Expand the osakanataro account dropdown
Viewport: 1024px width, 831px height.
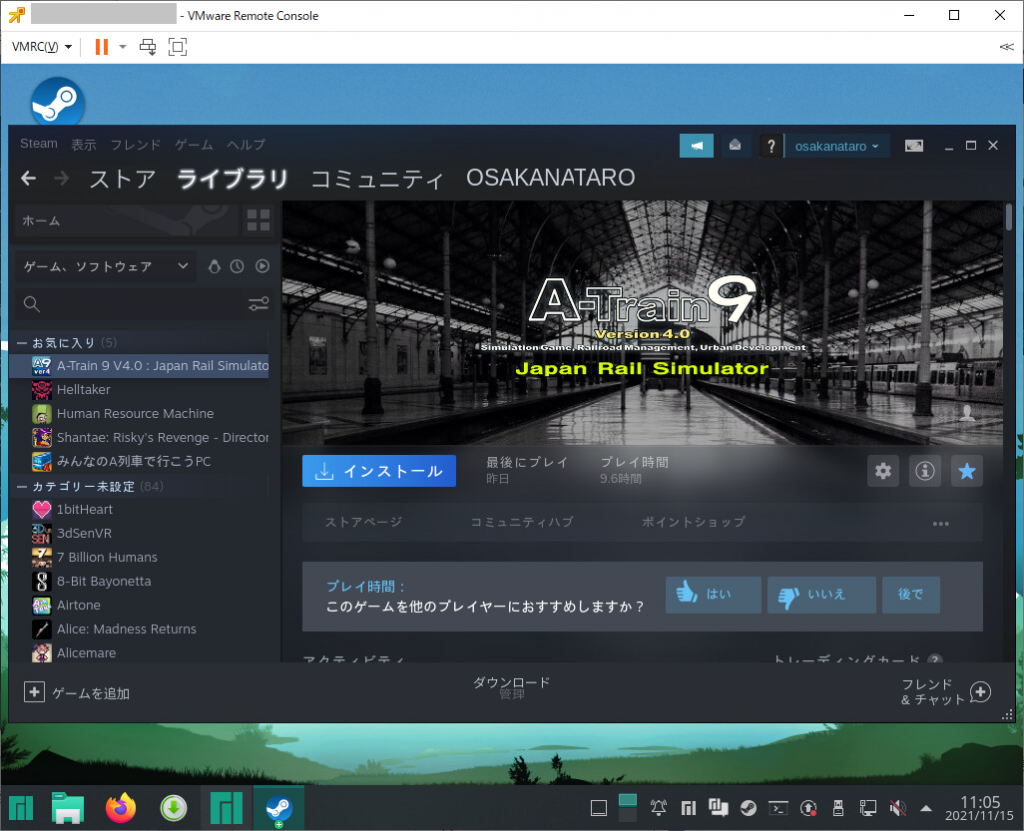pyautogui.click(x=837, y=146)
